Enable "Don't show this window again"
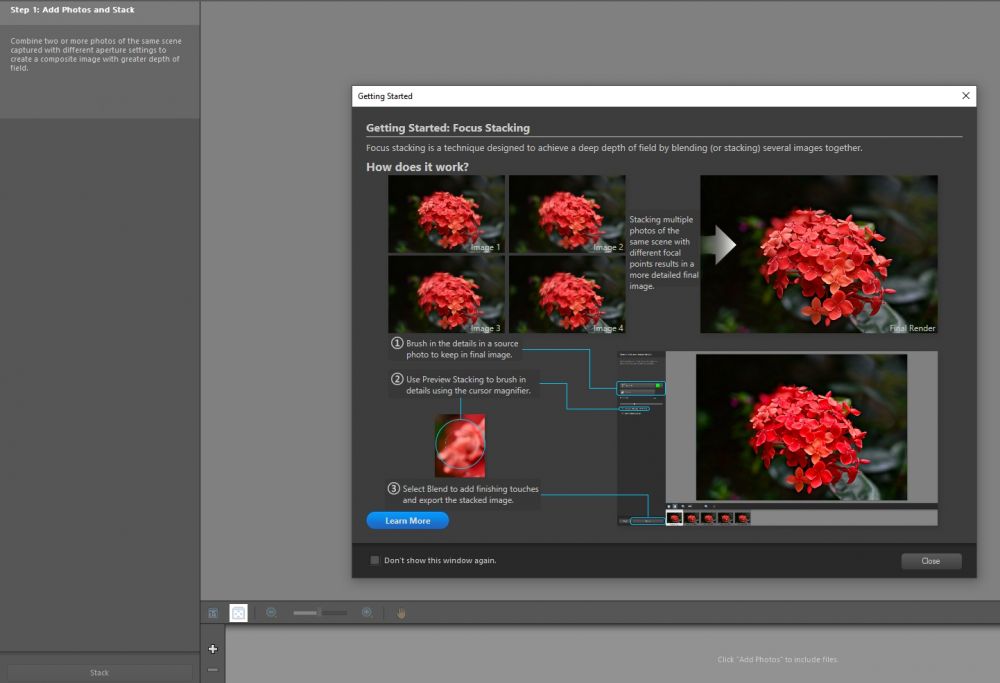1000x683 pixels. point(375,560)
